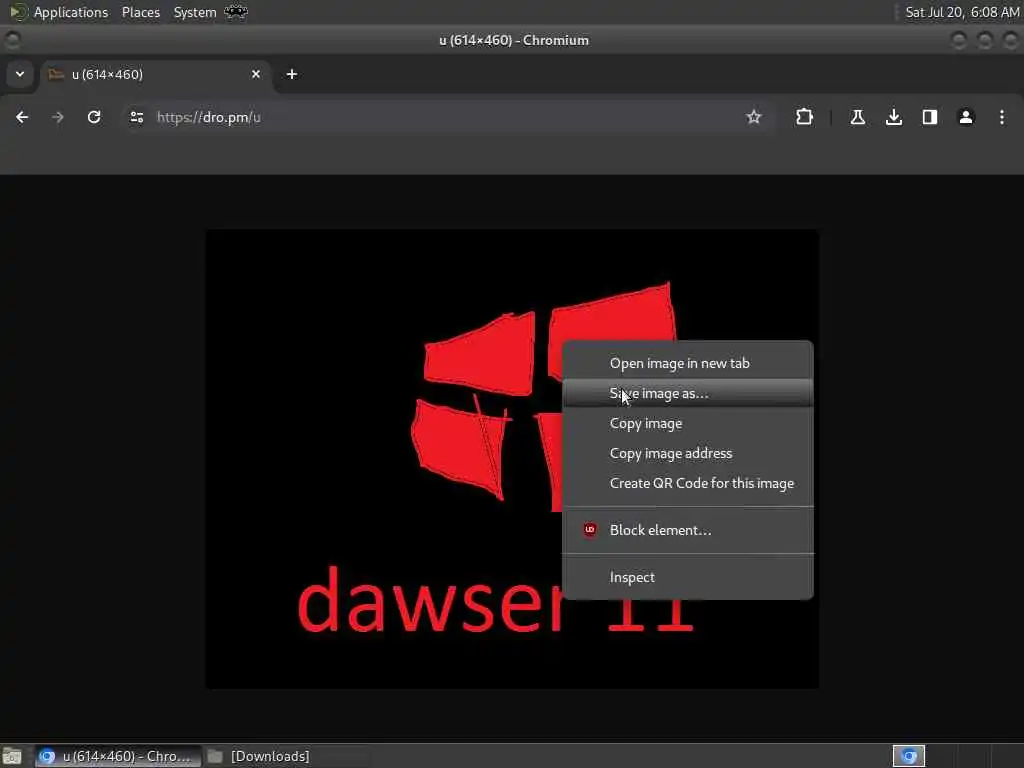Viewport: 1024px width, 768px height.
Task: Open the Places menu
Action: (141, 12)
